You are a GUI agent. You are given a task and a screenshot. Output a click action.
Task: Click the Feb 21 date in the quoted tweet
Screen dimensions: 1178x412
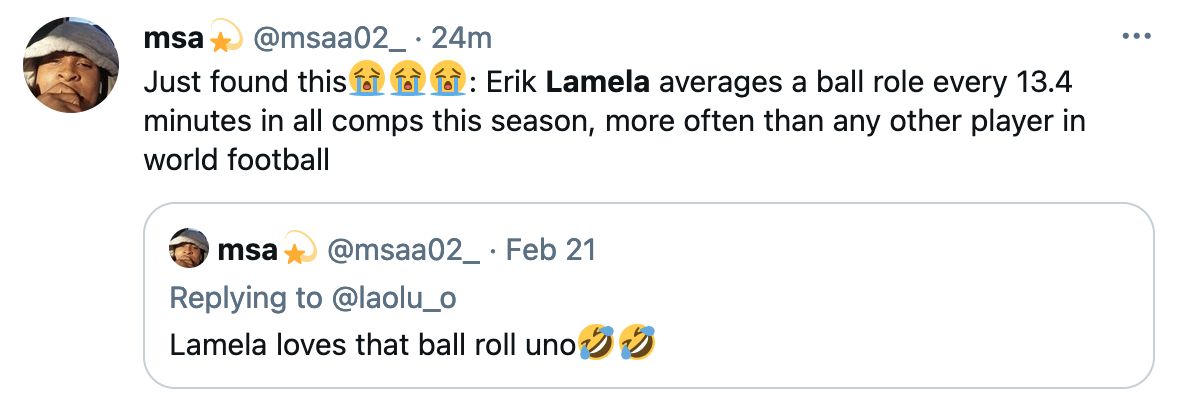[550, 249]
